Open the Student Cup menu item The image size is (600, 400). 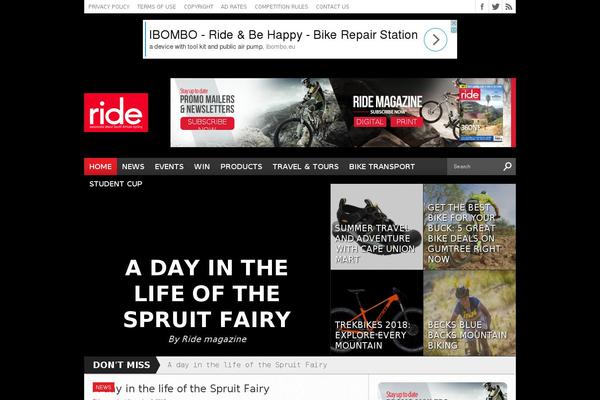click(x=116, y=184)
